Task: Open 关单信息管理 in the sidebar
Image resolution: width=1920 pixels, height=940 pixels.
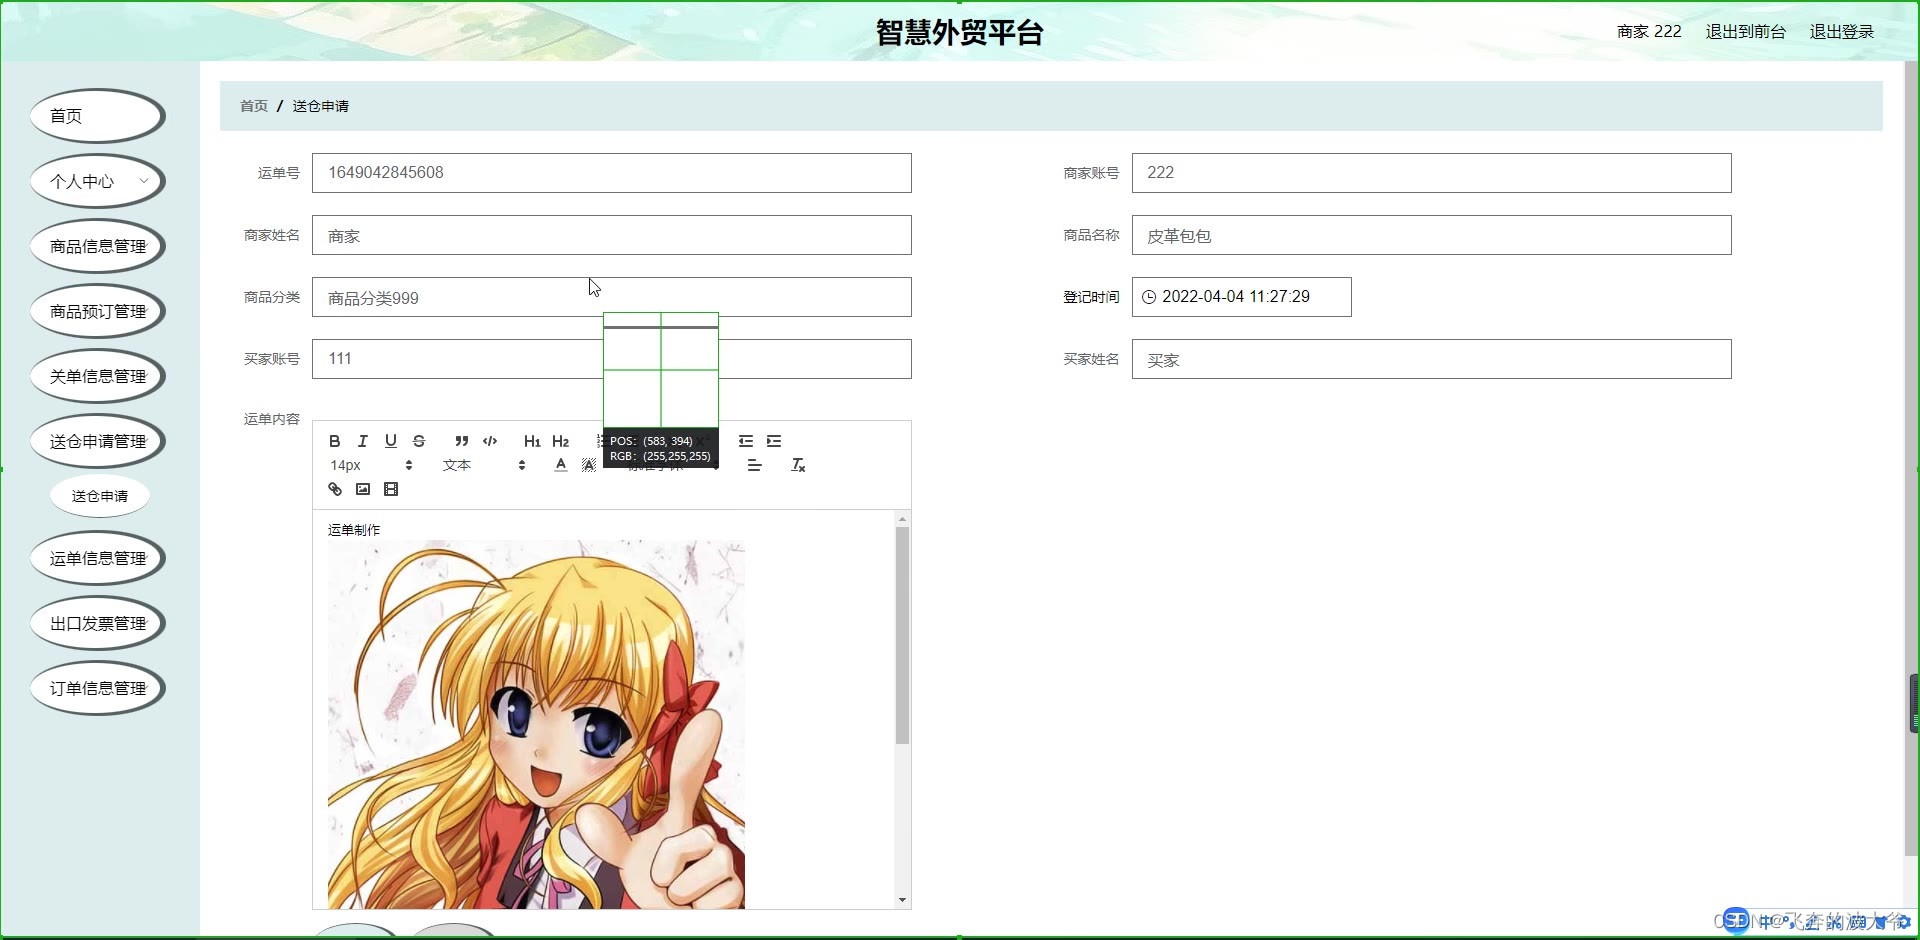Action: coord(98,376)
